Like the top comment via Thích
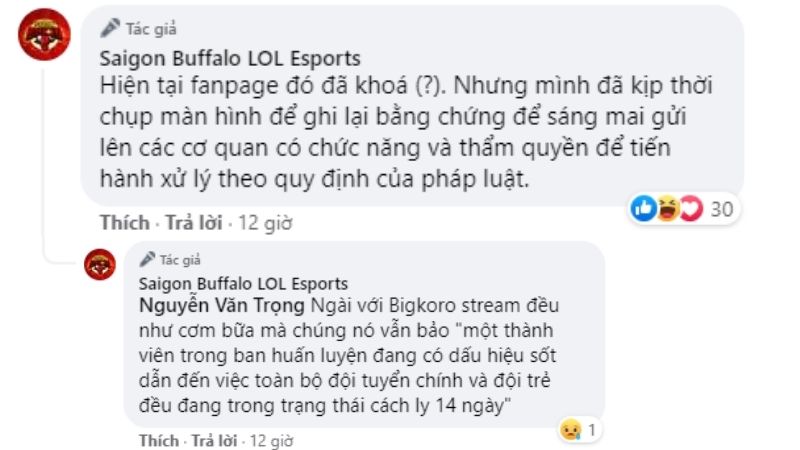This screenshot has width=800, height=450. (x=124, y=223)
